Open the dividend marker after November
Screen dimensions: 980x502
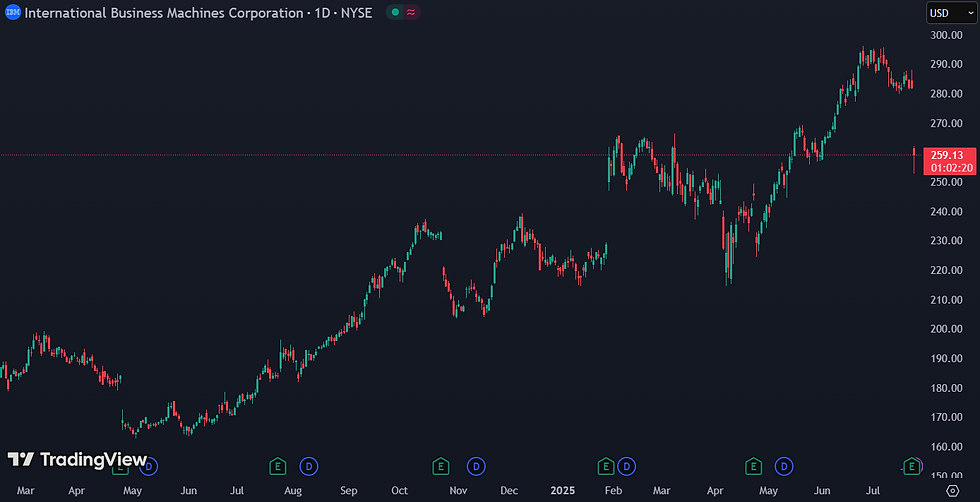point(476,466)
